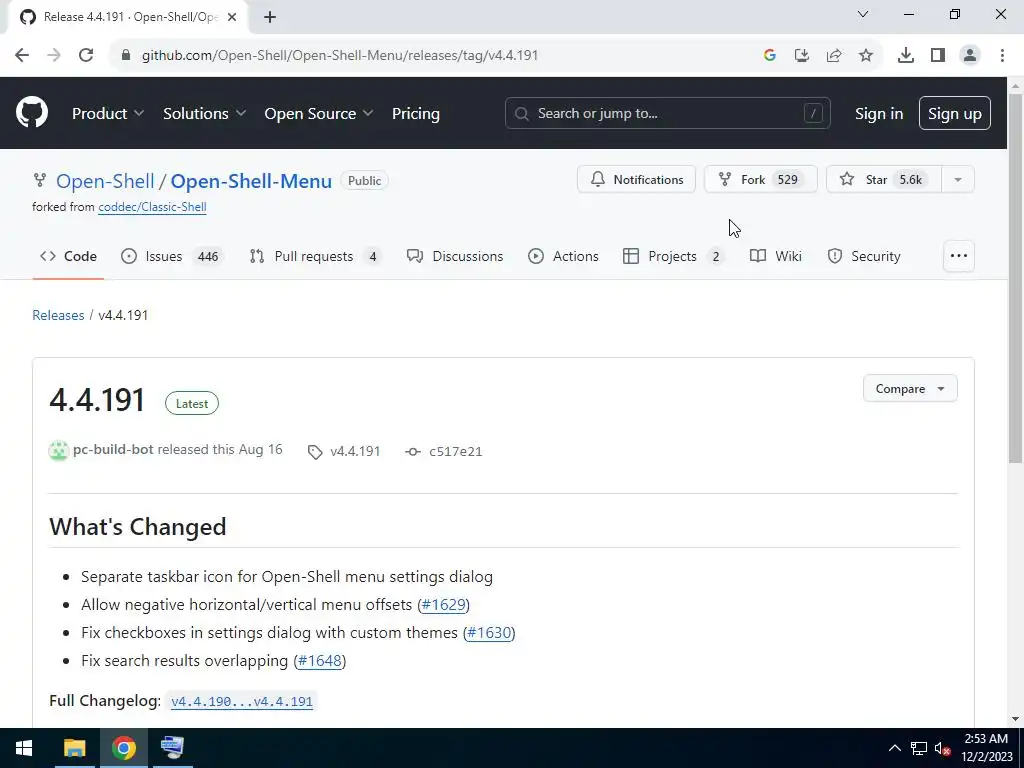Screen dimensions: 1024x768
Task: Open the Open-Shell owner link
Action: (105, 181)
